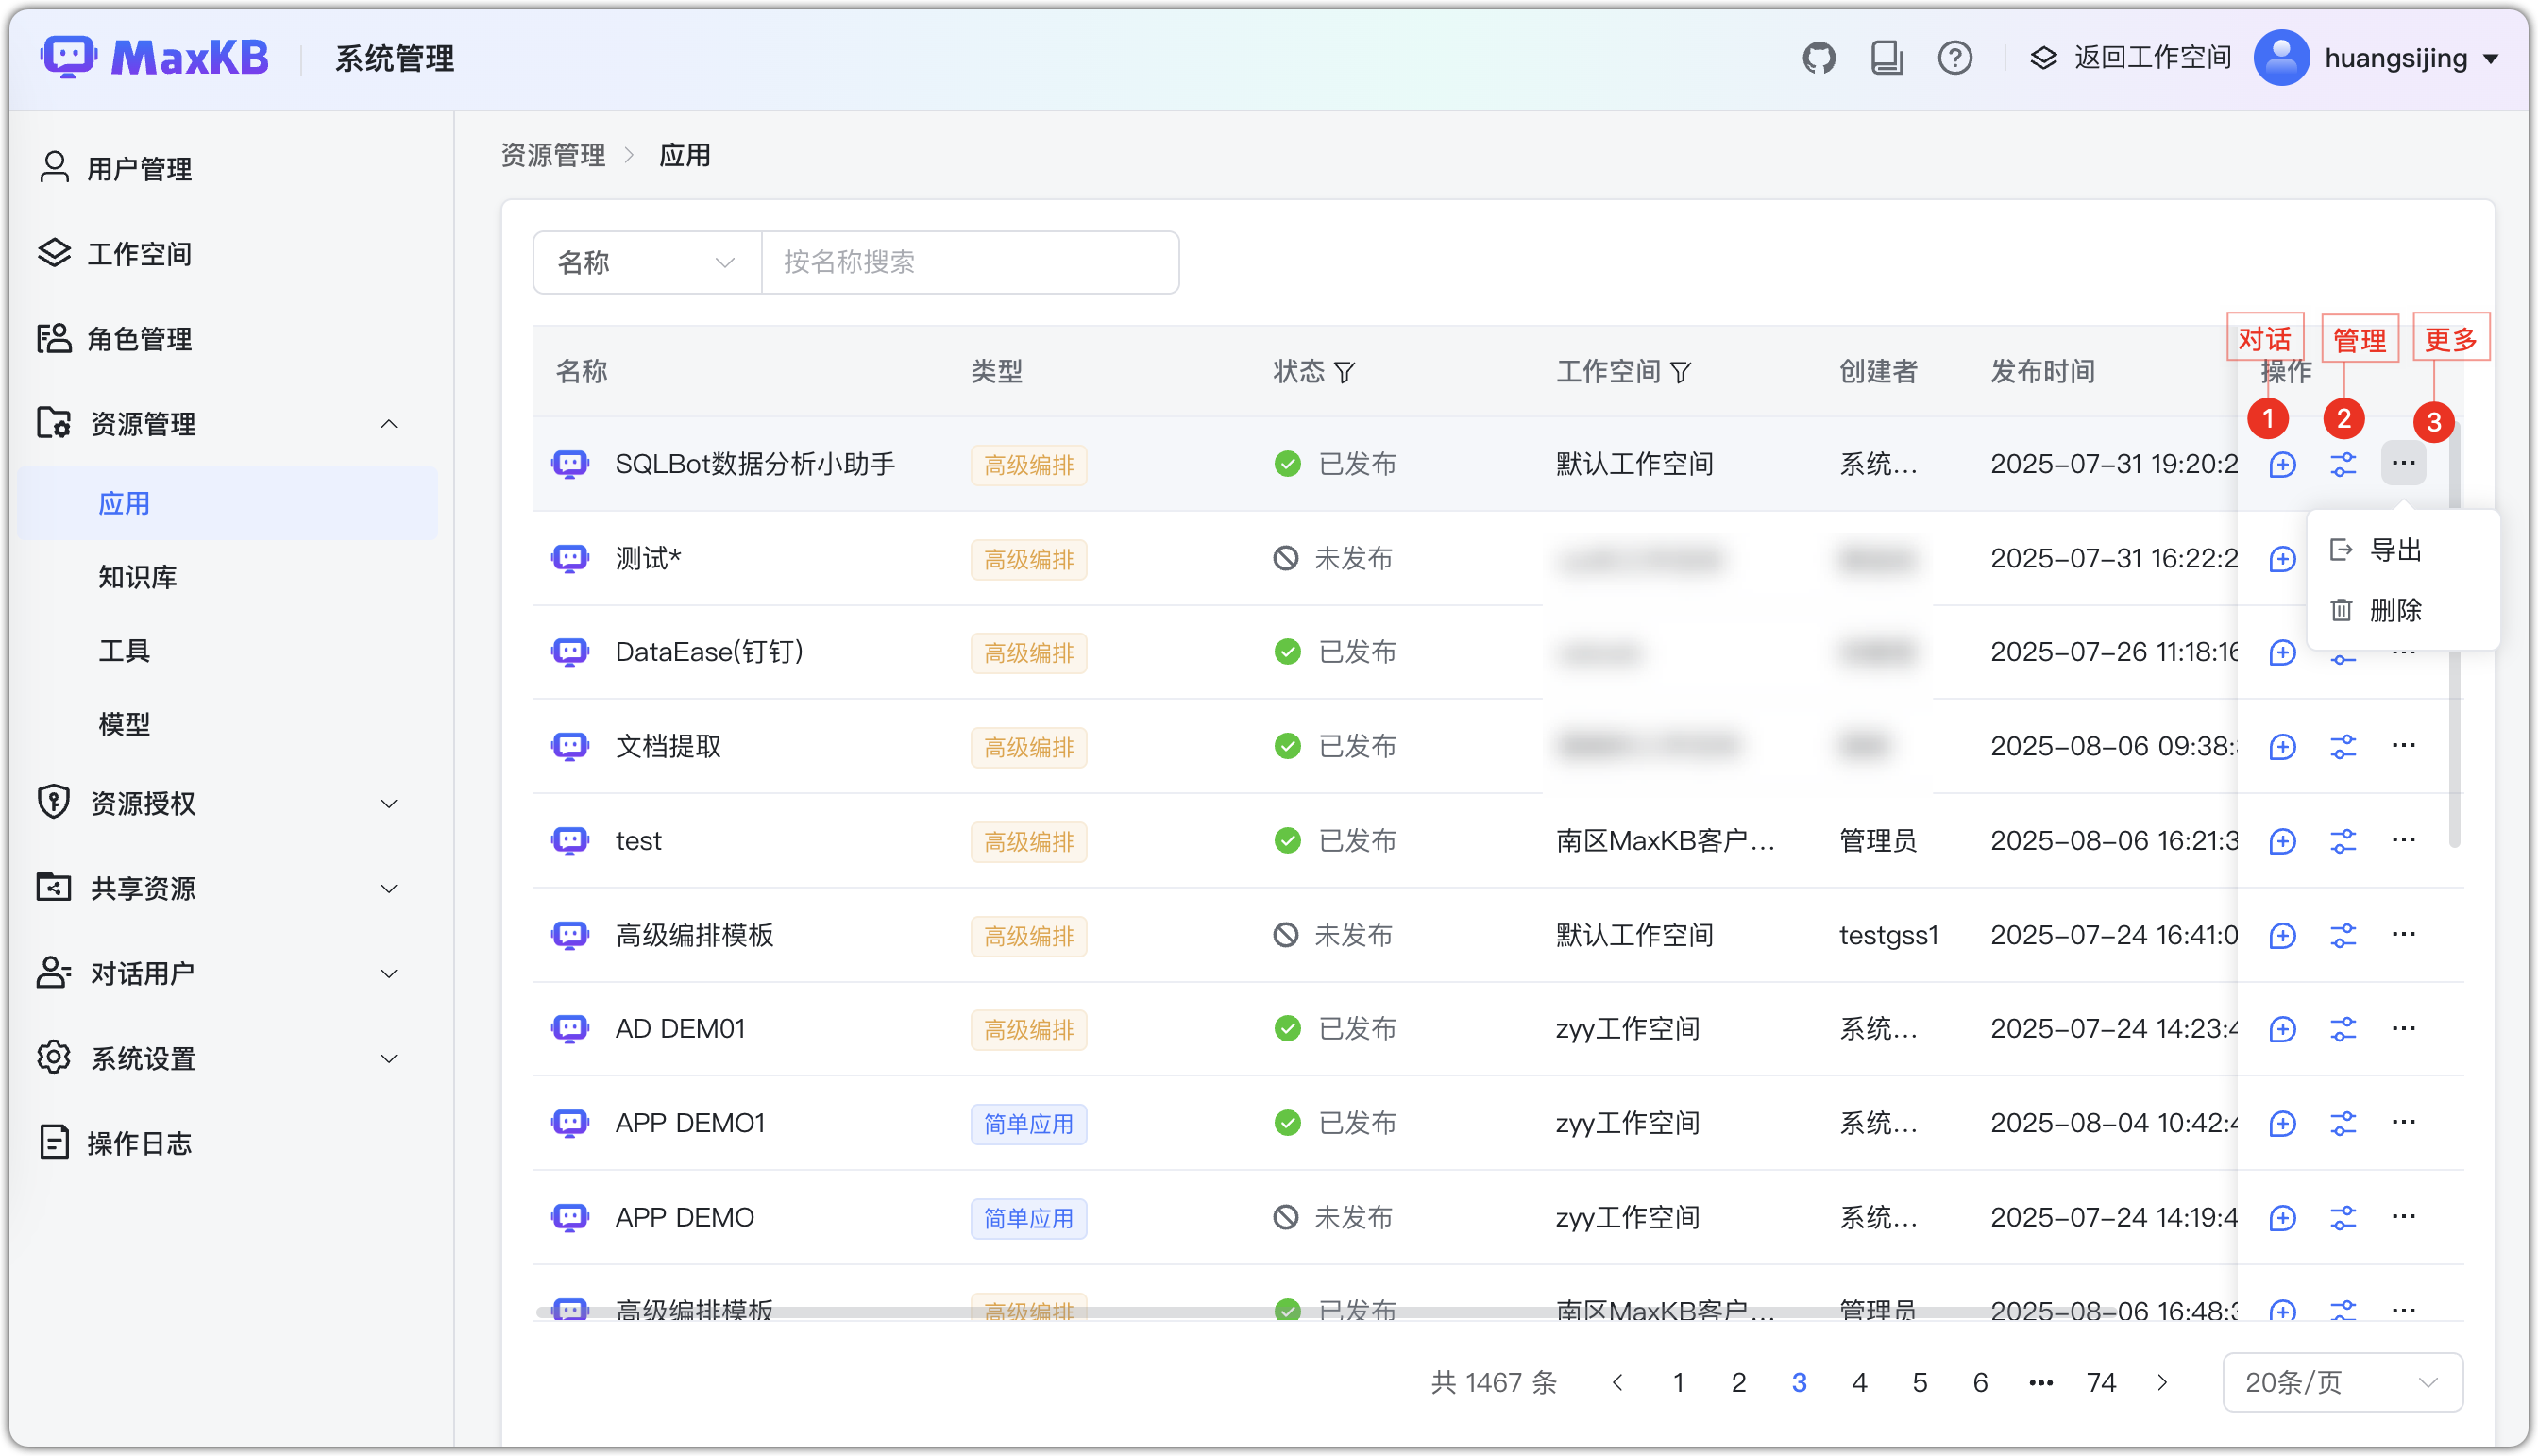2538x1456 pixels.
Task: Open the 名称 search type dropdown
Action: (x=647, y=262)
